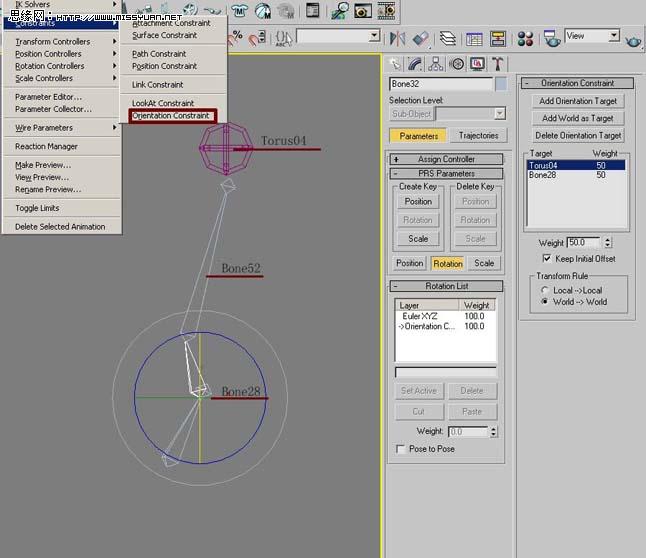The height and width of the screenshot is (558, 646).
Task: Click Add World as Target button
Action: click(x=578, y=118)
